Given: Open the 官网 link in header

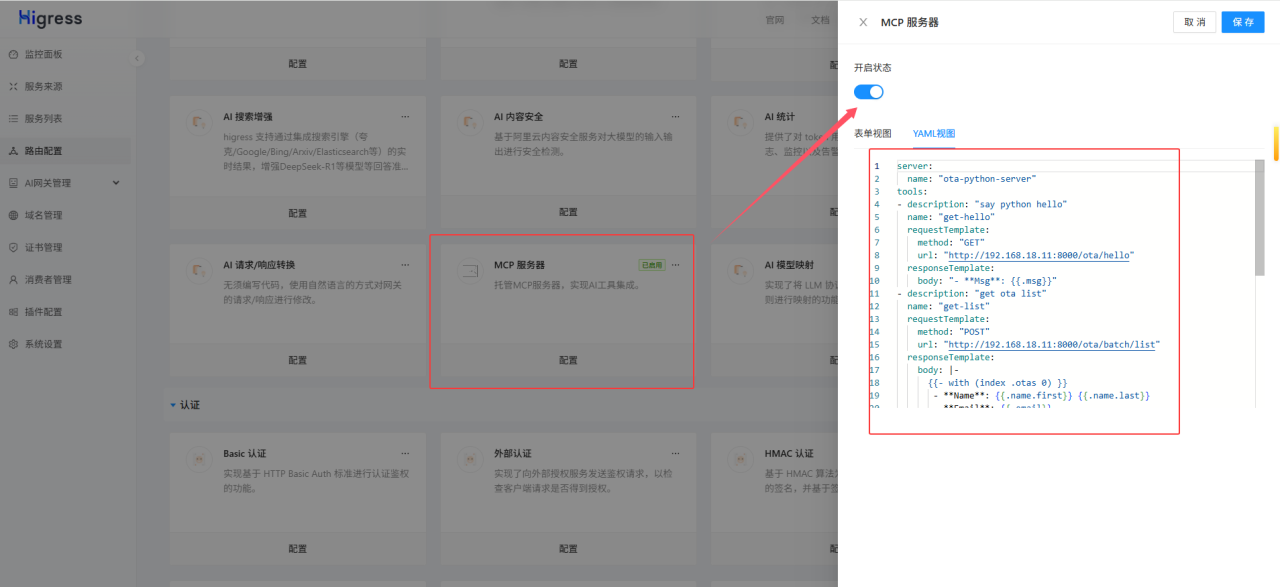Looking at the screenshot, I should [x=775, y=20].
